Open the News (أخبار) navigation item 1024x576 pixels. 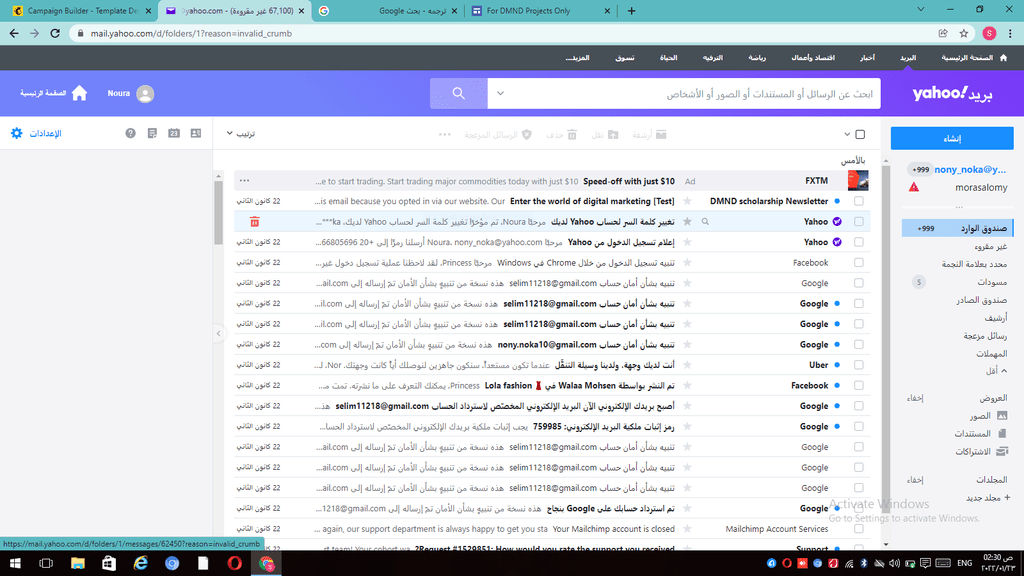point(867,58)
